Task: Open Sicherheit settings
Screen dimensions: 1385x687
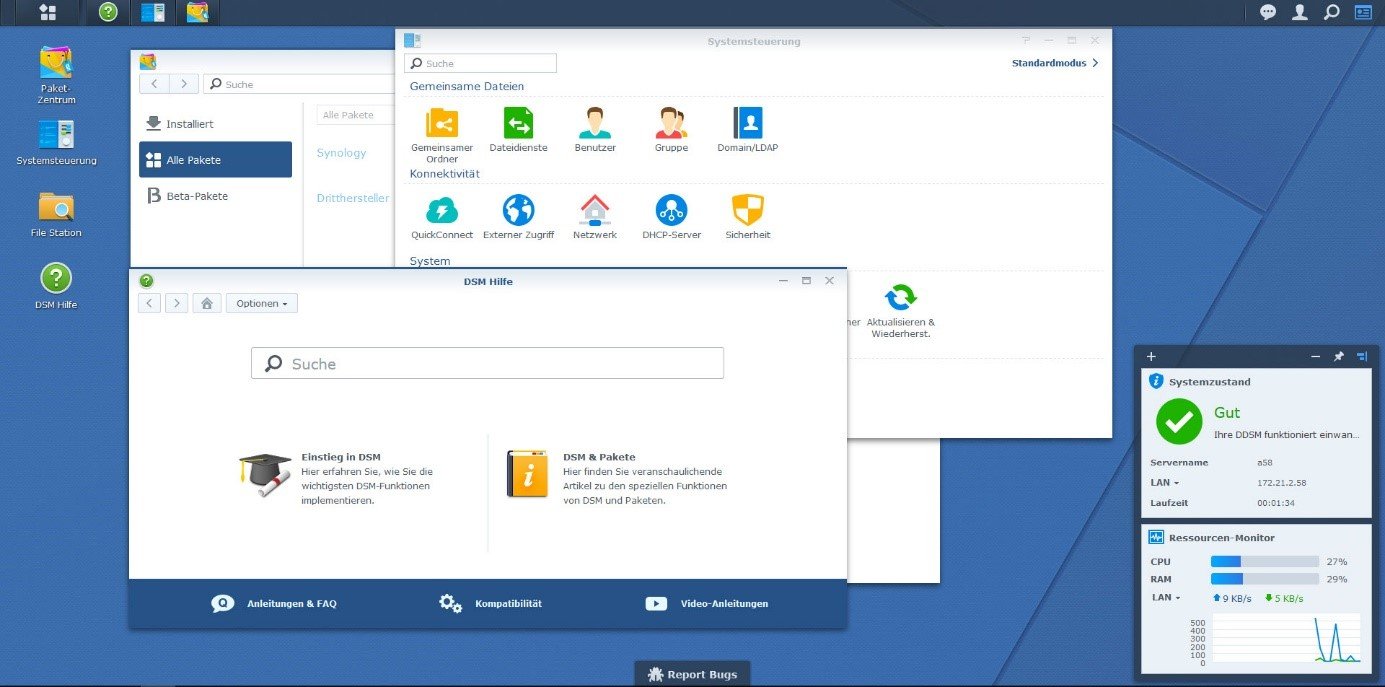Action: tap(748, 217)
